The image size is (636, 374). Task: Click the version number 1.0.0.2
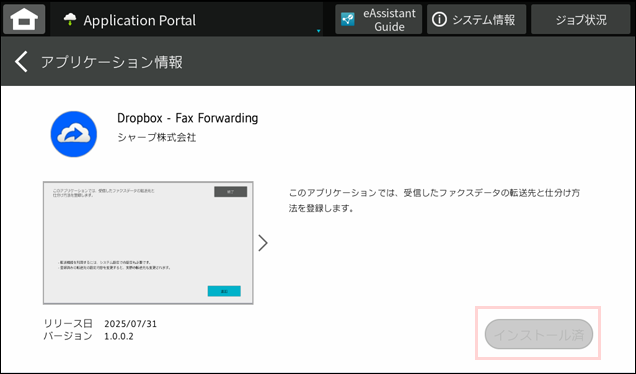click(119, 336)
